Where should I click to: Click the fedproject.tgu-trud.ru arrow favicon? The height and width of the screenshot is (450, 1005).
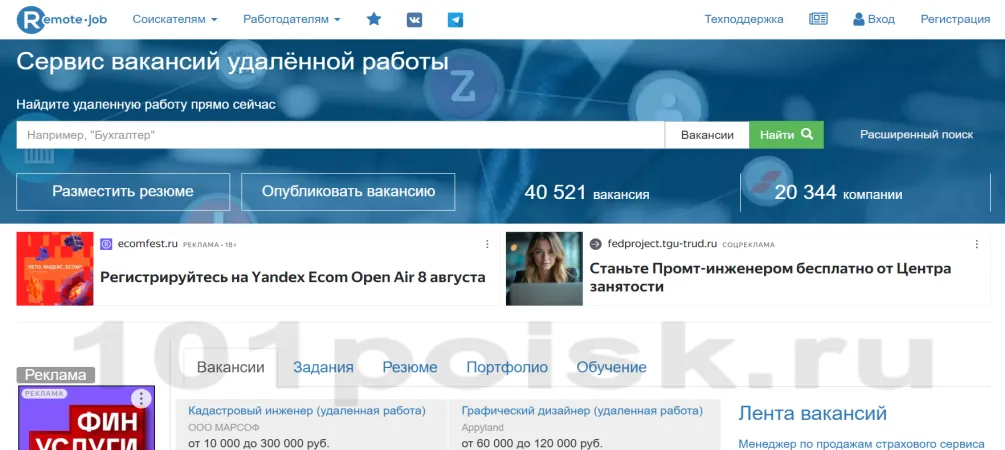coord(595,244)
